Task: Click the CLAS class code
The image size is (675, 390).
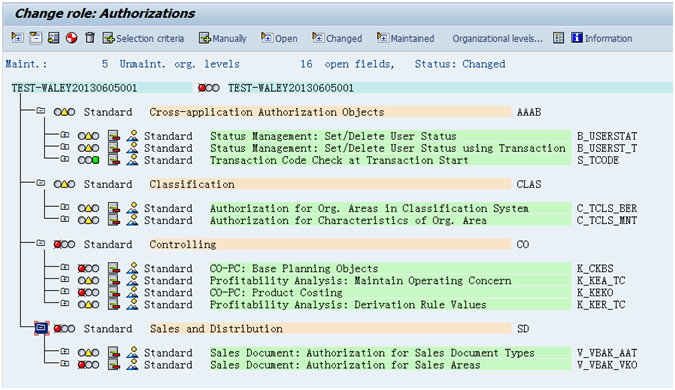Action: pyautogui.click(x=529, y=185)
